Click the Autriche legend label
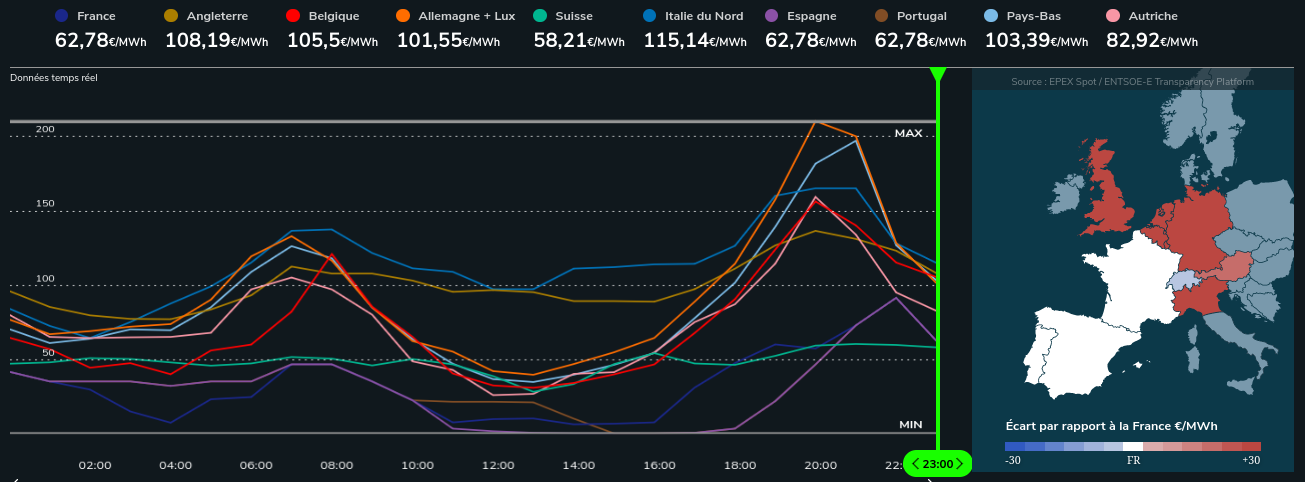 pos(1152,16)
